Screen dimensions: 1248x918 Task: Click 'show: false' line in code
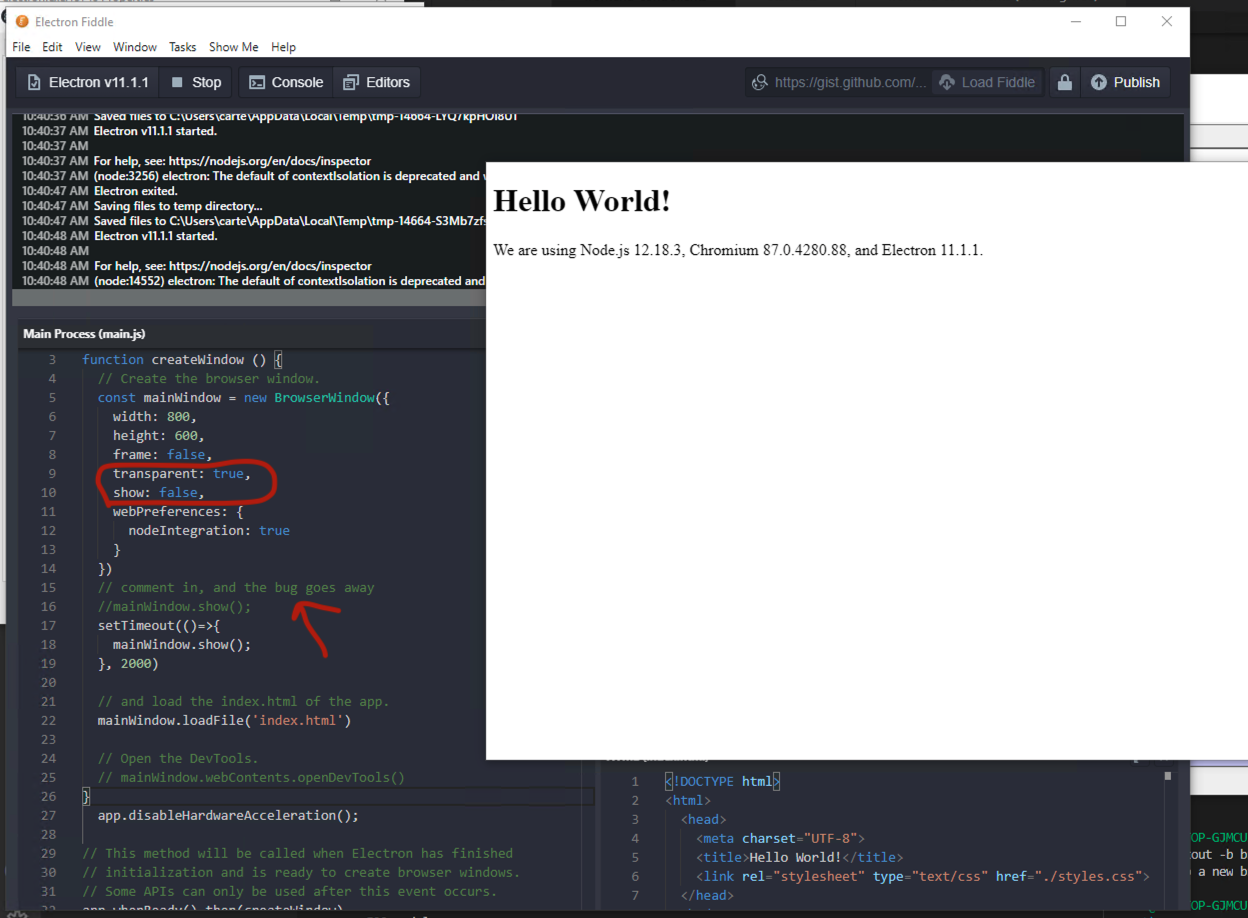point(159,492)
